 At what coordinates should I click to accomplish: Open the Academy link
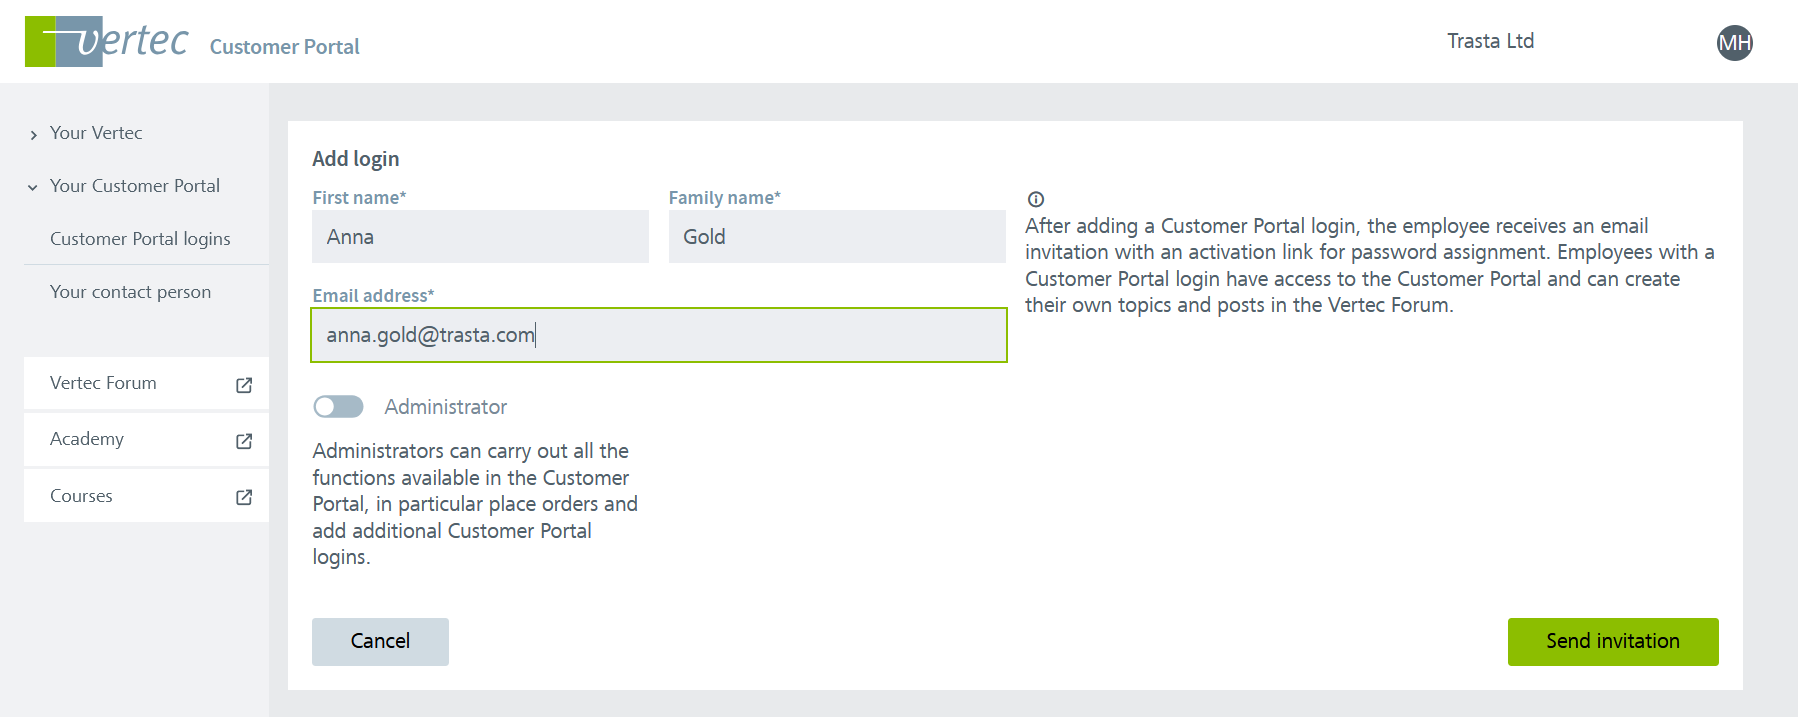coord(87,439)
